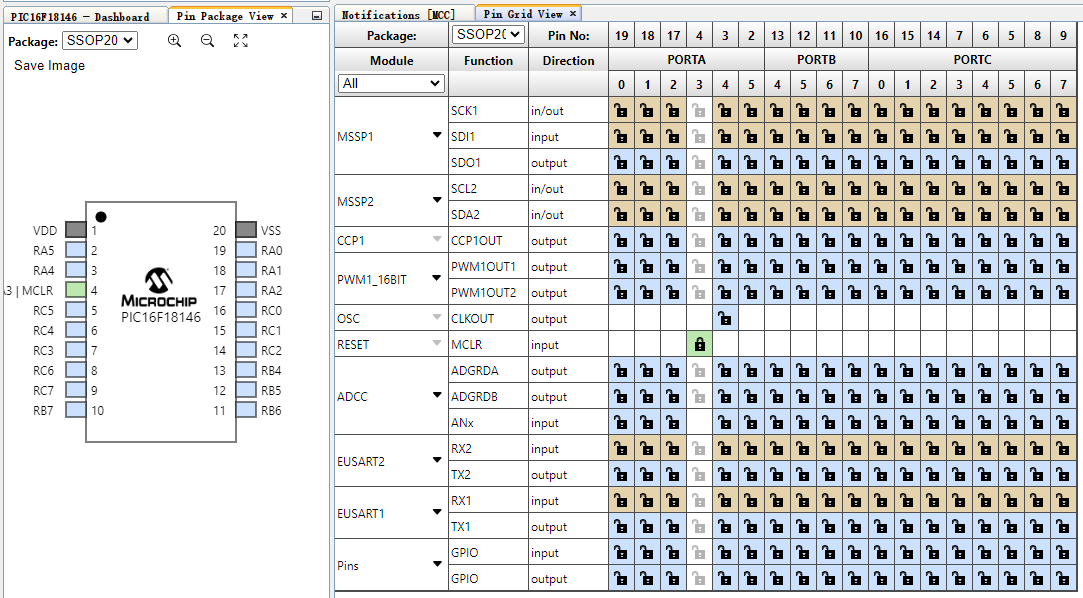Select the Pin Grid View tab
Image resolution: width=1083 pixels, height=598 pixels.
523,14
